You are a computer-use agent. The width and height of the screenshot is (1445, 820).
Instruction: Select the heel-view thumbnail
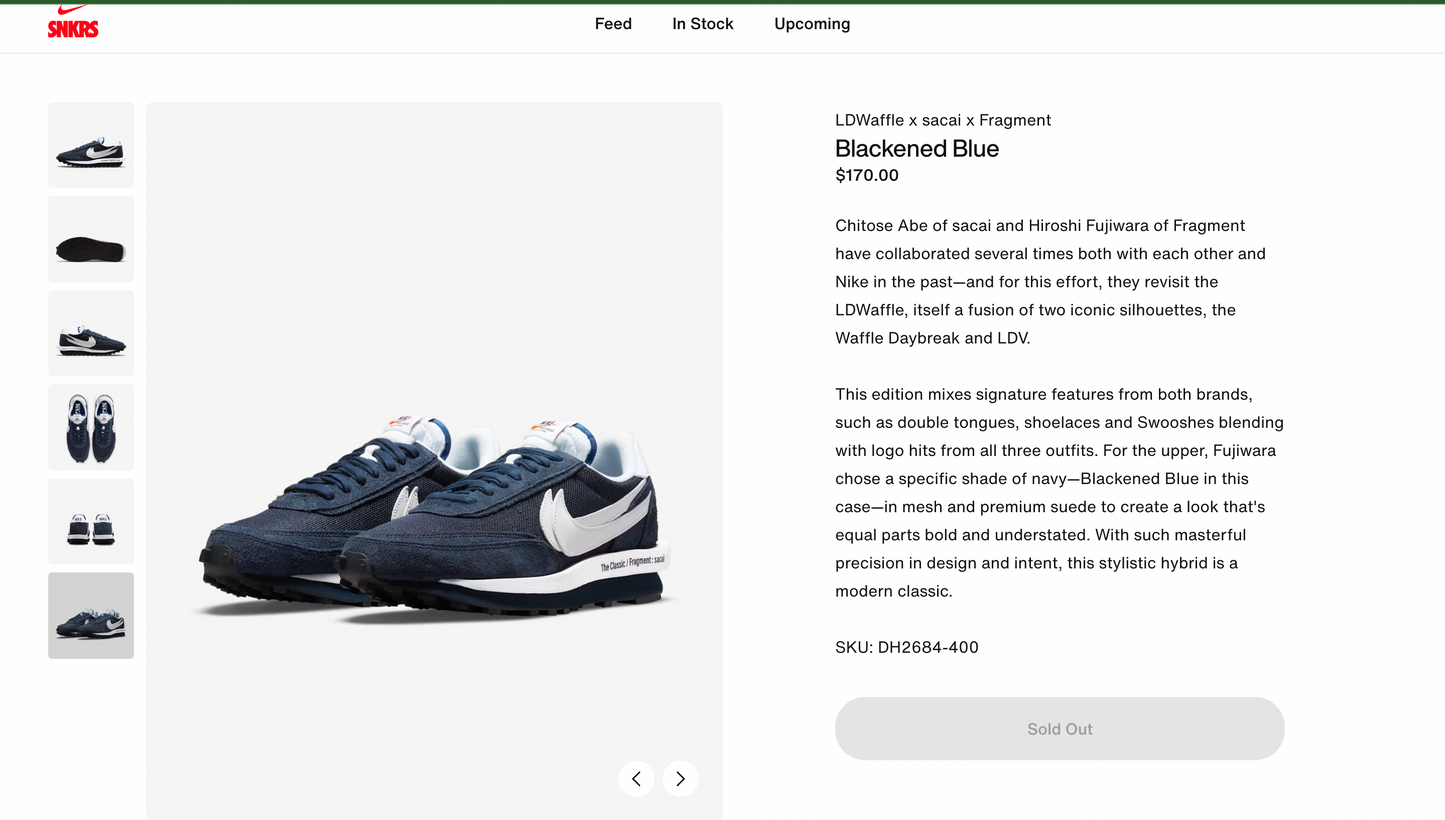click(x=90, y=520)
